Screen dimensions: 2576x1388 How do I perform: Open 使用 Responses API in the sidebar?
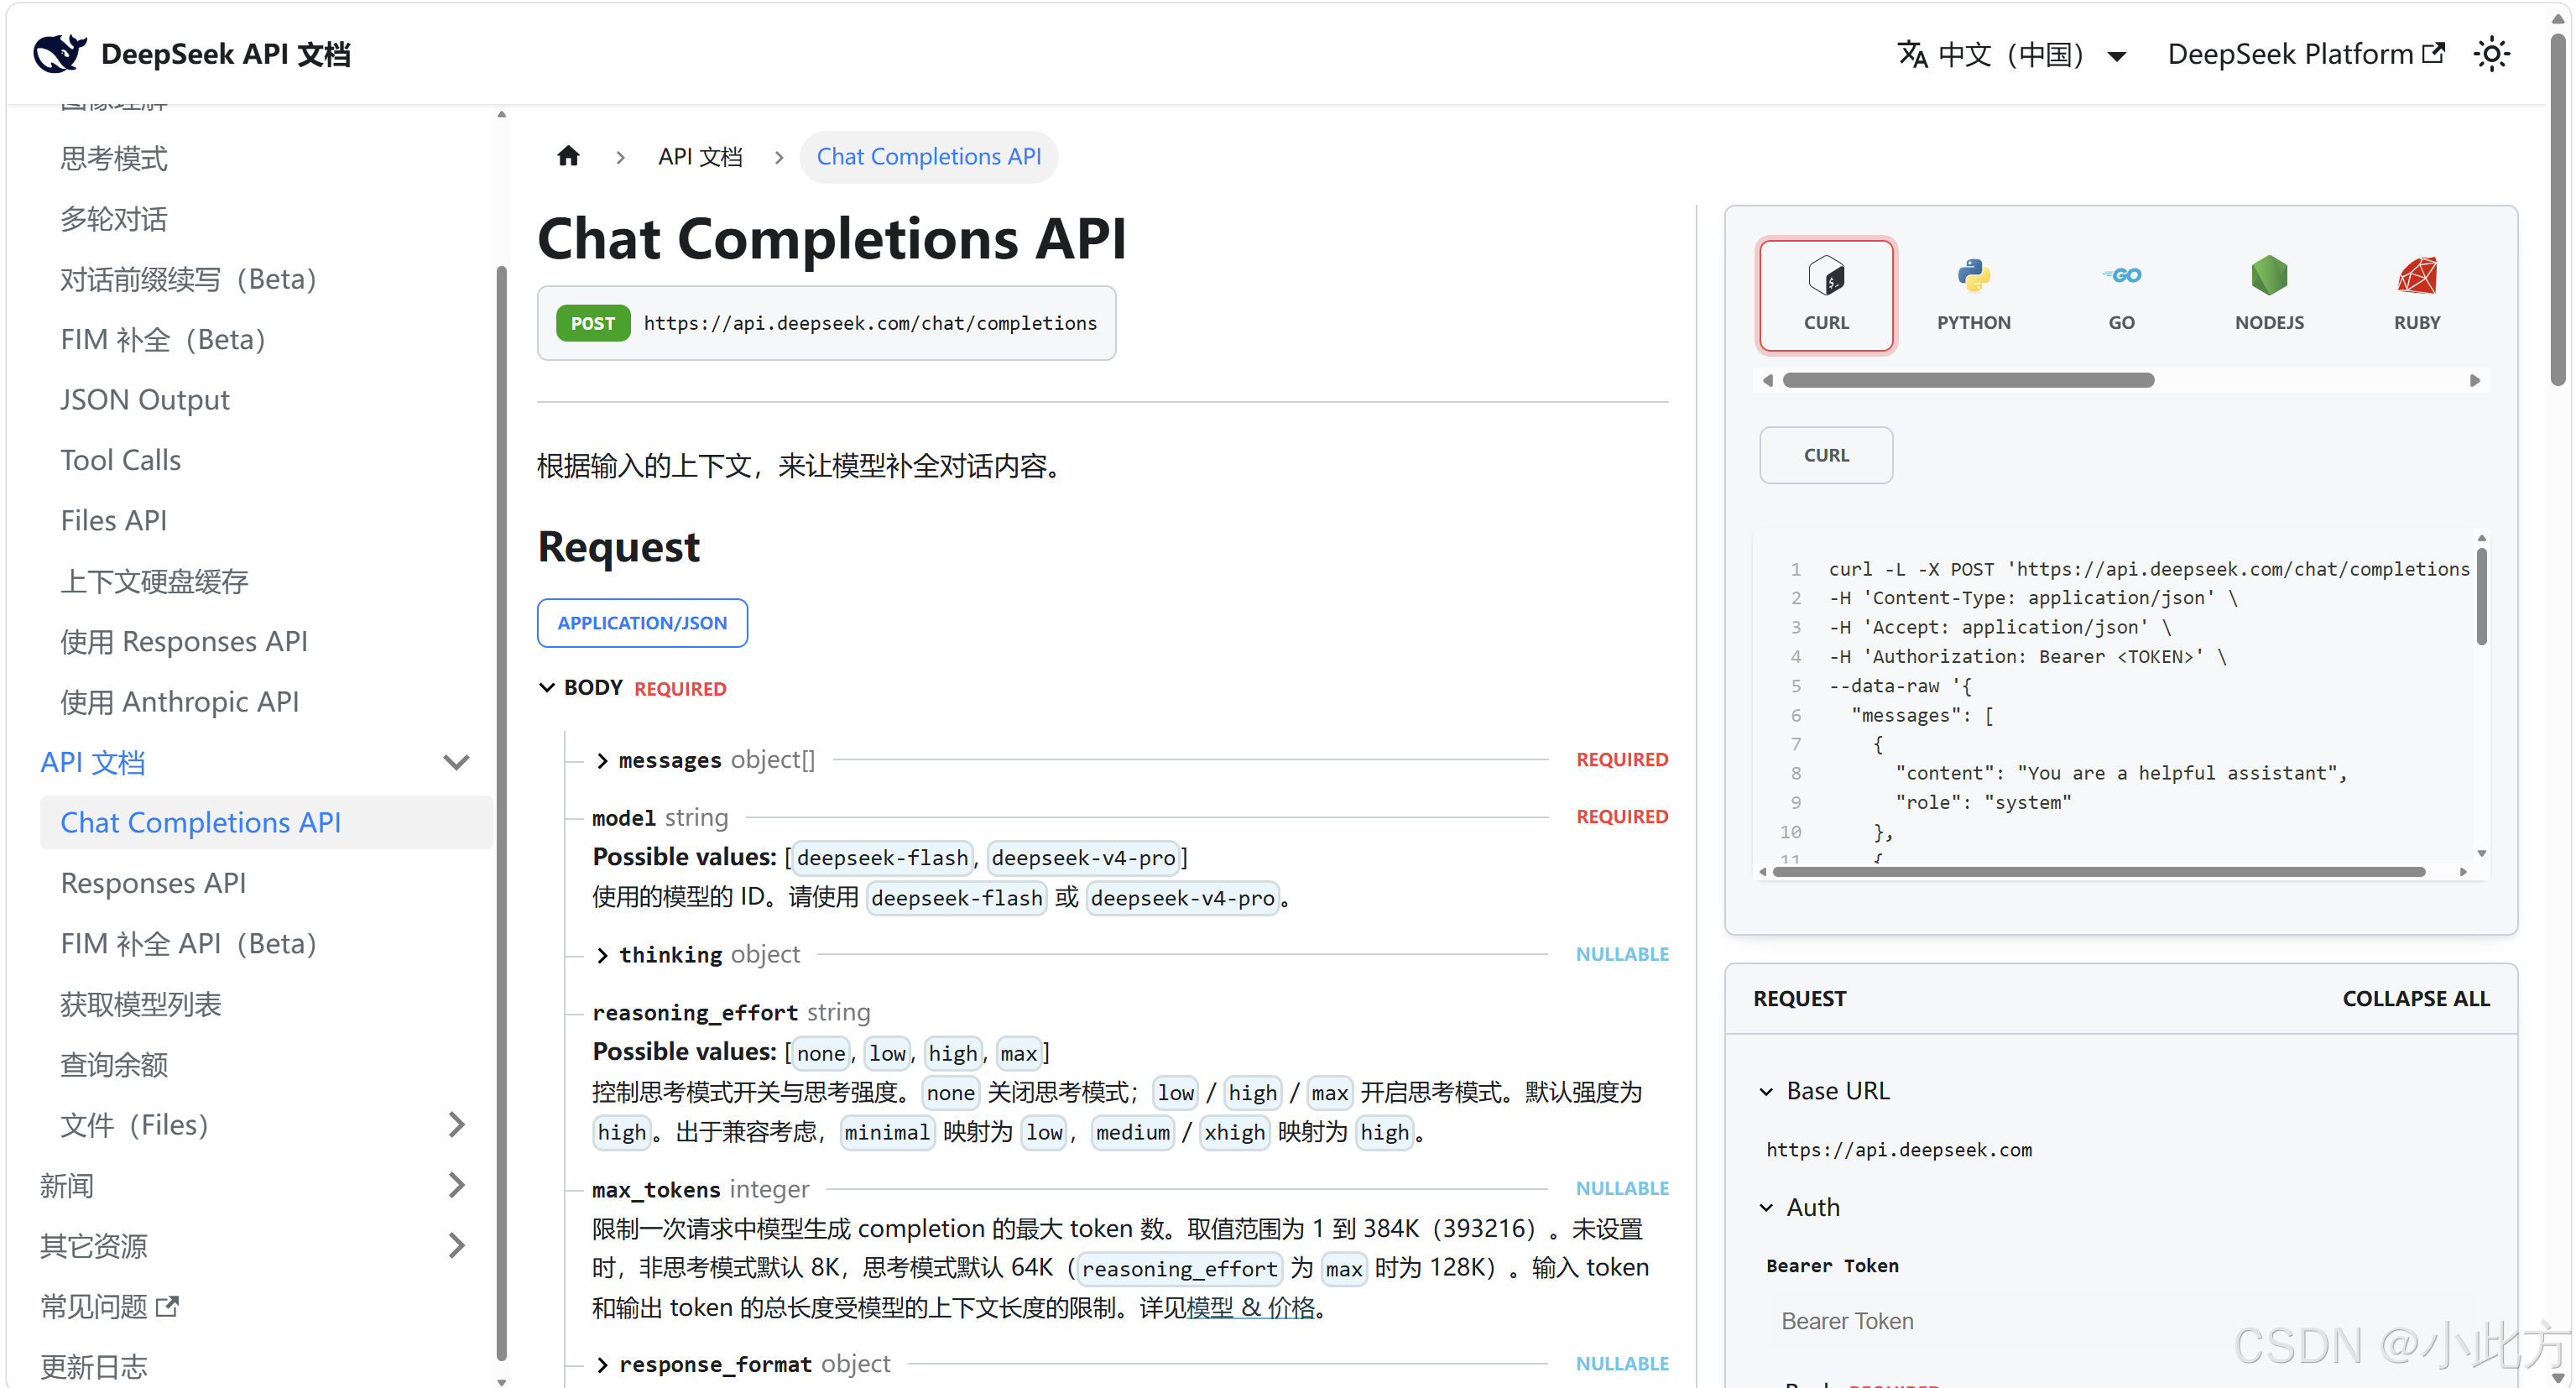click(x=184, y=642)
